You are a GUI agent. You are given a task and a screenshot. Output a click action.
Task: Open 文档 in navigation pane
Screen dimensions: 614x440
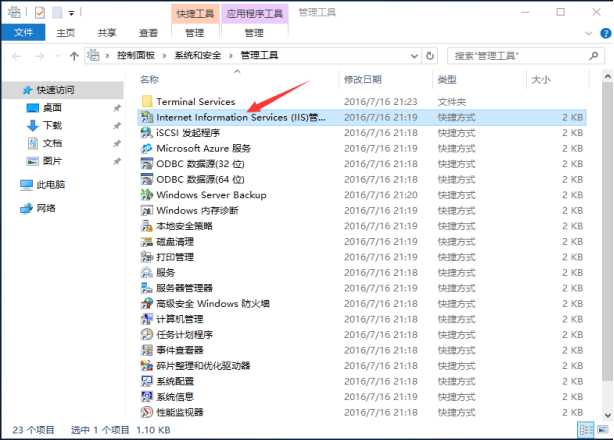[x=52, y=143]
